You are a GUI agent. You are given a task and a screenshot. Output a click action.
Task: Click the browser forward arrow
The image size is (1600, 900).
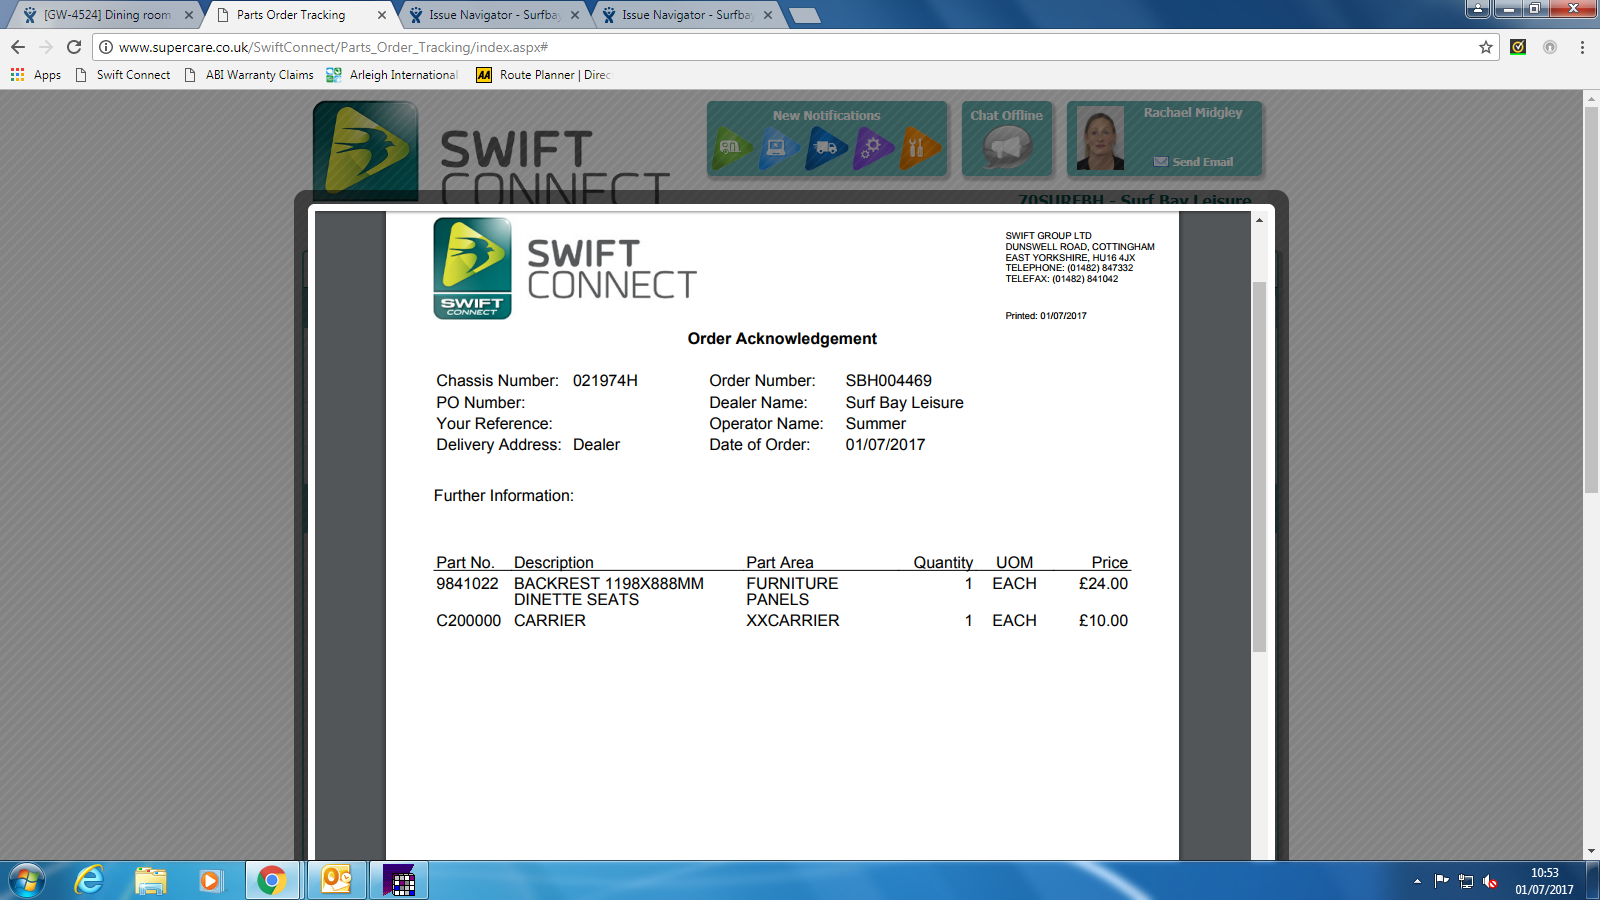(x=46, y=47)
